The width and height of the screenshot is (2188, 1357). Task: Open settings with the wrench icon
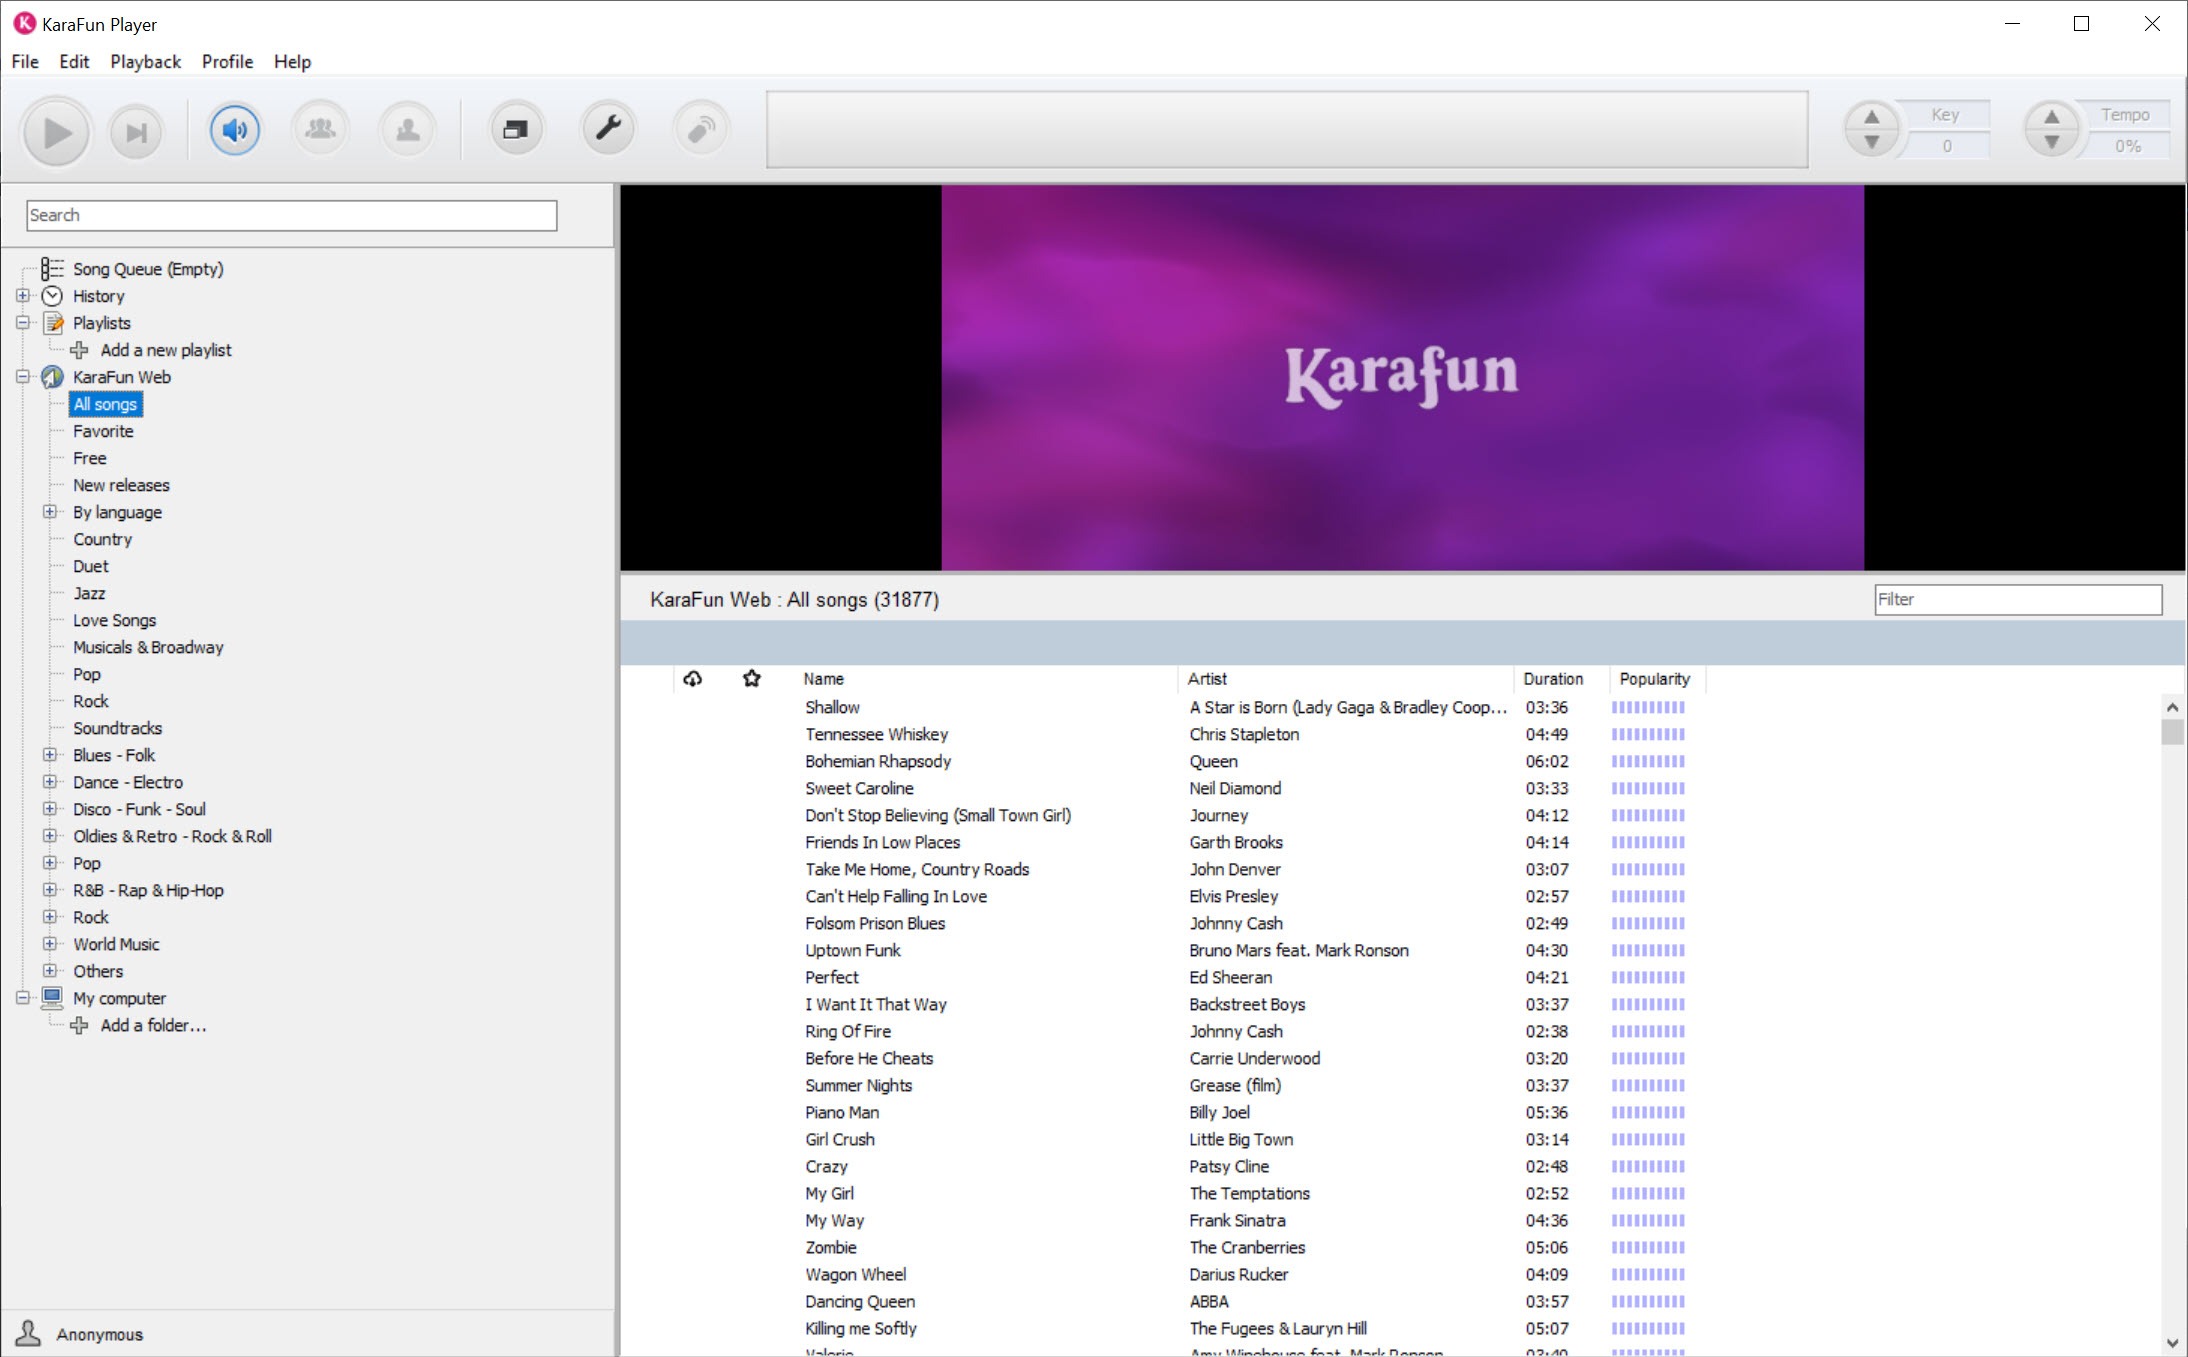tap(607, 129)
